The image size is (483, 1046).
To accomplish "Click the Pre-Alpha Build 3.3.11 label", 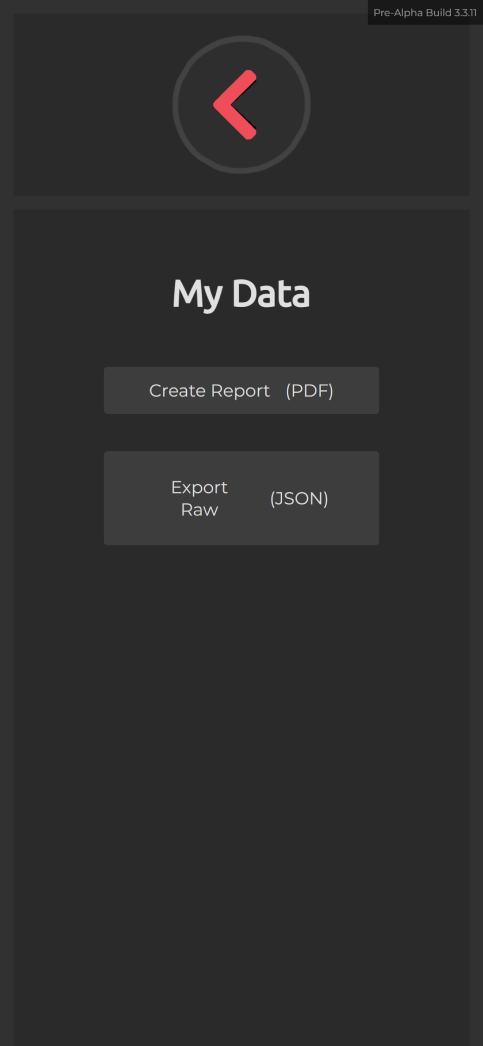I will pos(425,13).
